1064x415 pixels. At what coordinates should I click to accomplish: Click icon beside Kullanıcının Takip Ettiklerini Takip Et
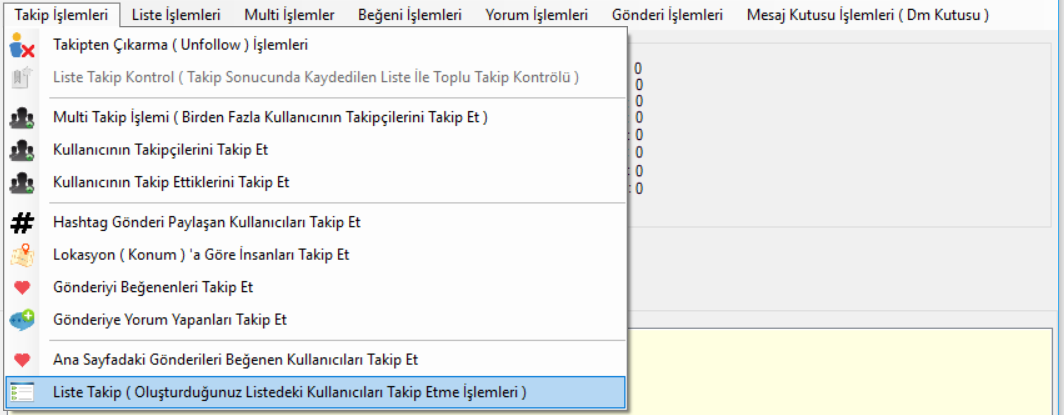point(22,183)
